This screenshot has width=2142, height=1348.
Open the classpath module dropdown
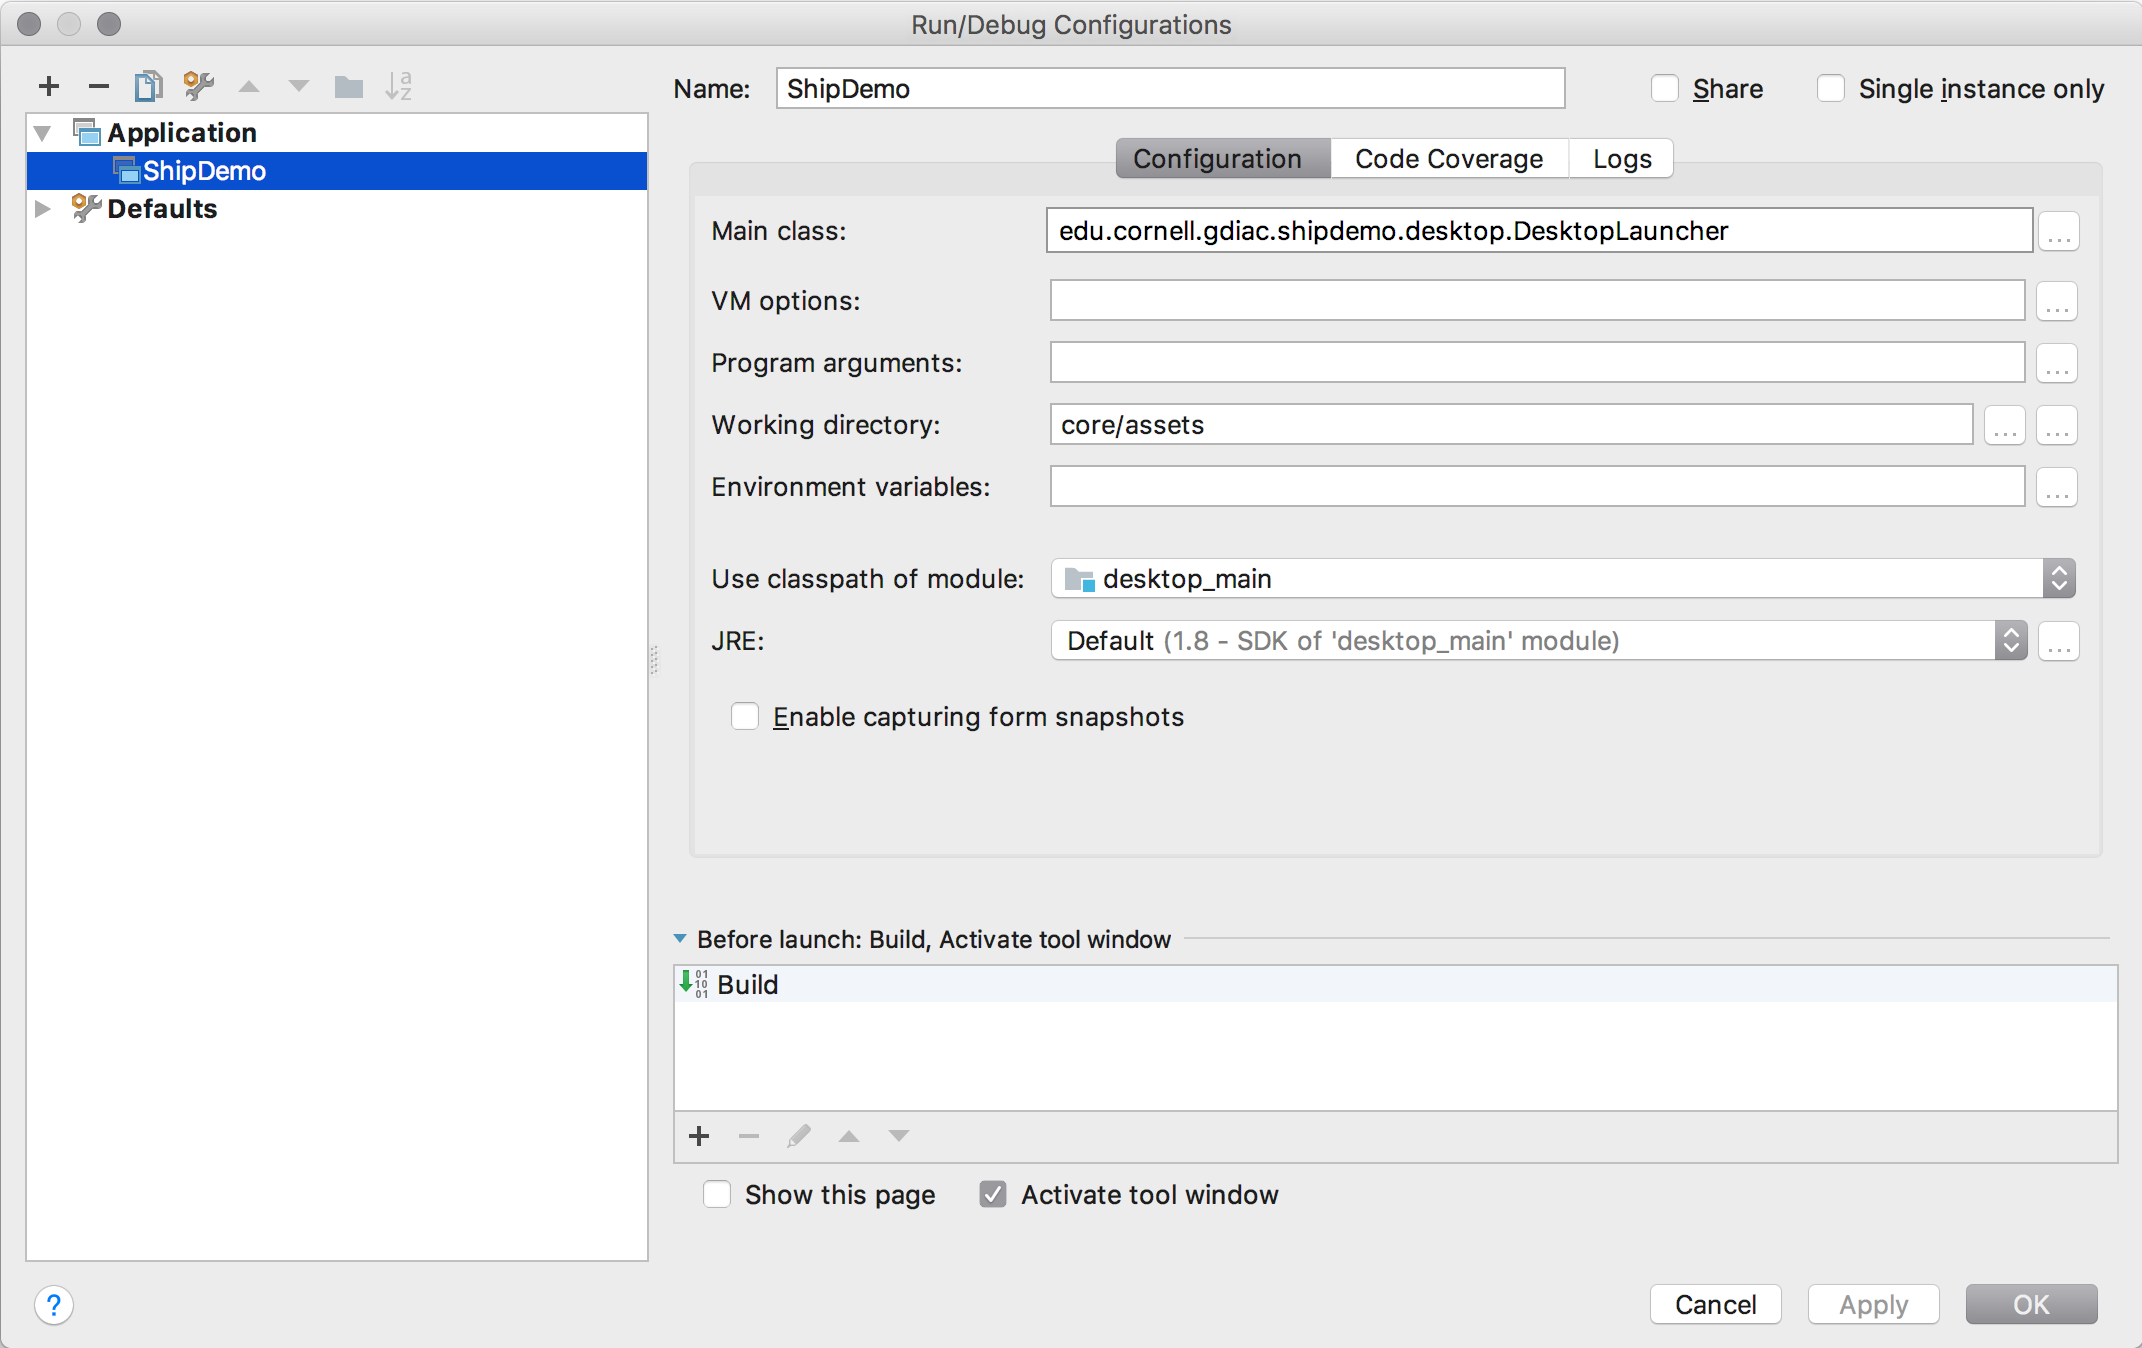tap(2058, 579)
